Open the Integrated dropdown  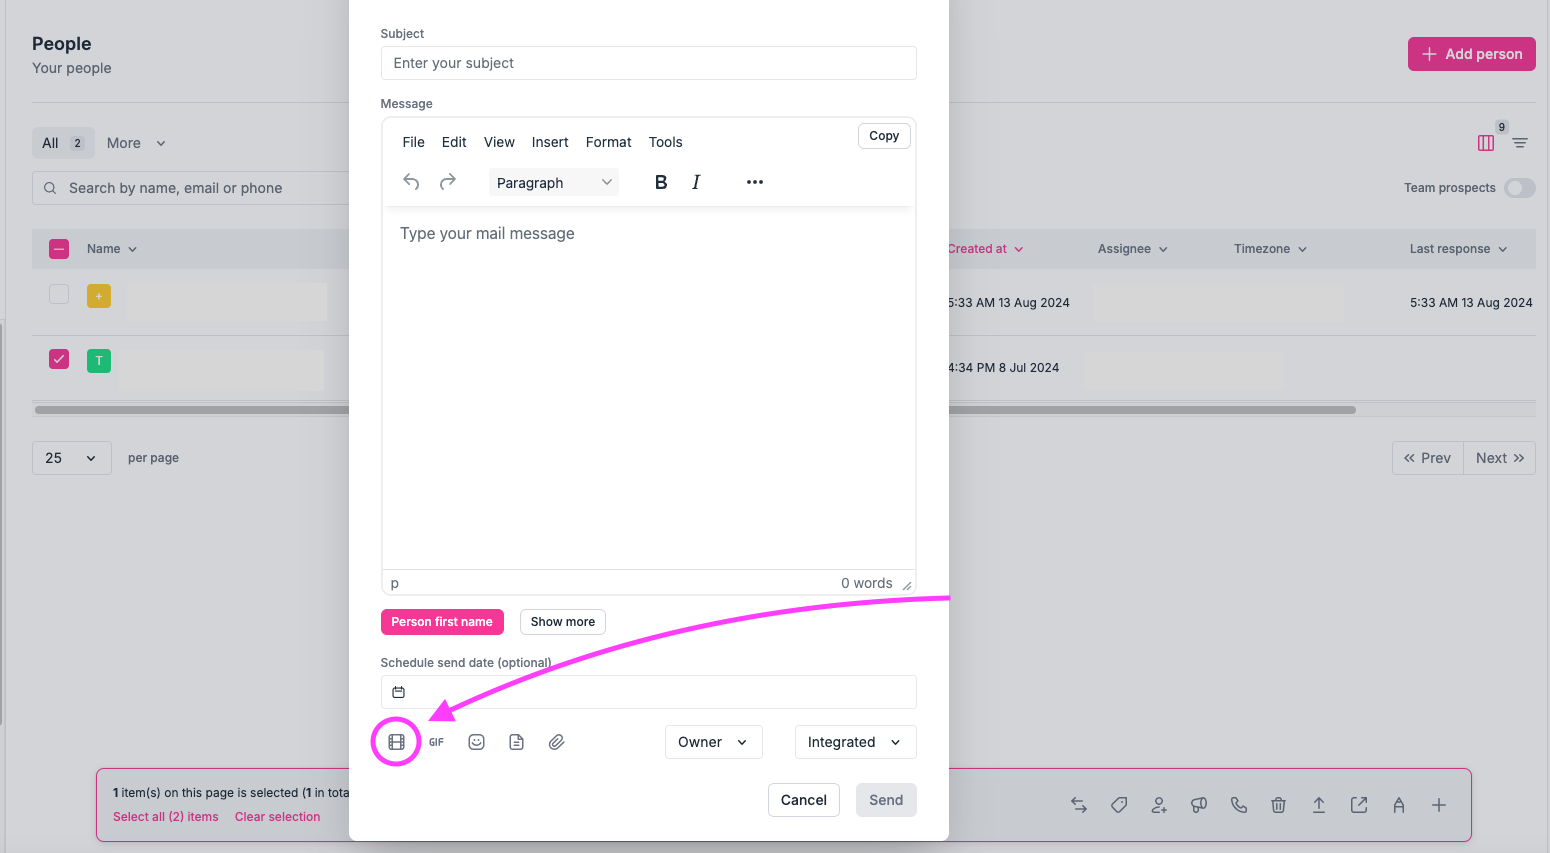[x=855, y=742]
